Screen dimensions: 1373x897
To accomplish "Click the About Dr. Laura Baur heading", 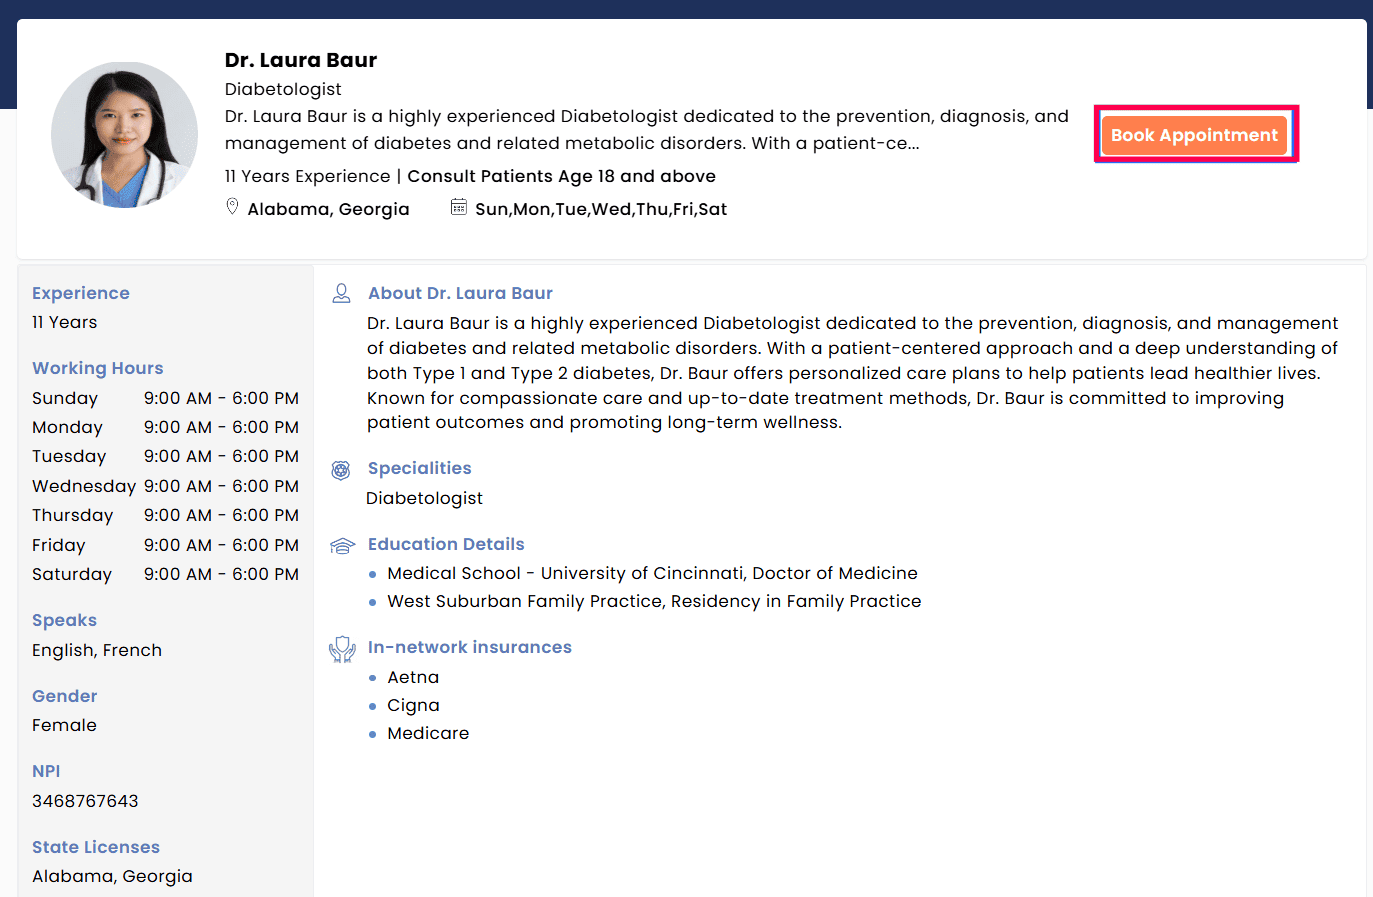I will pos(460,293).
